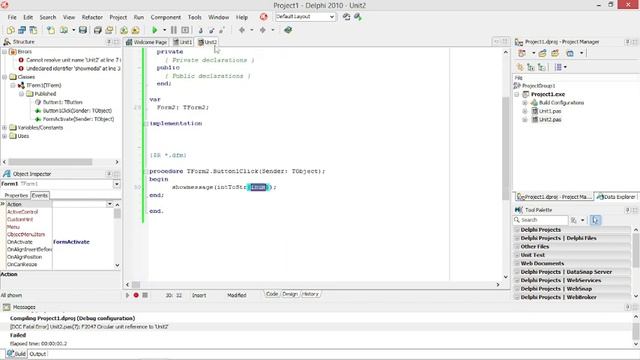Collapse the Errors node in Structure
640x360 pixels.
[4, 52]
